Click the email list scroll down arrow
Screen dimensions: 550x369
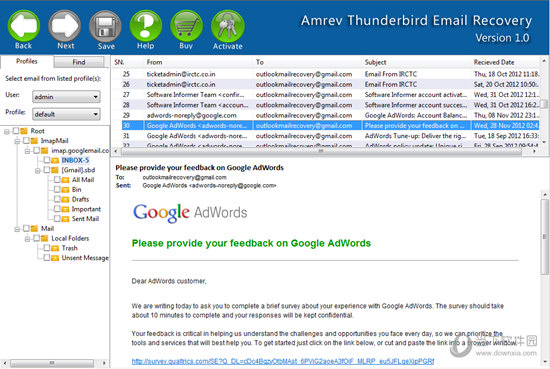point(544,142)
